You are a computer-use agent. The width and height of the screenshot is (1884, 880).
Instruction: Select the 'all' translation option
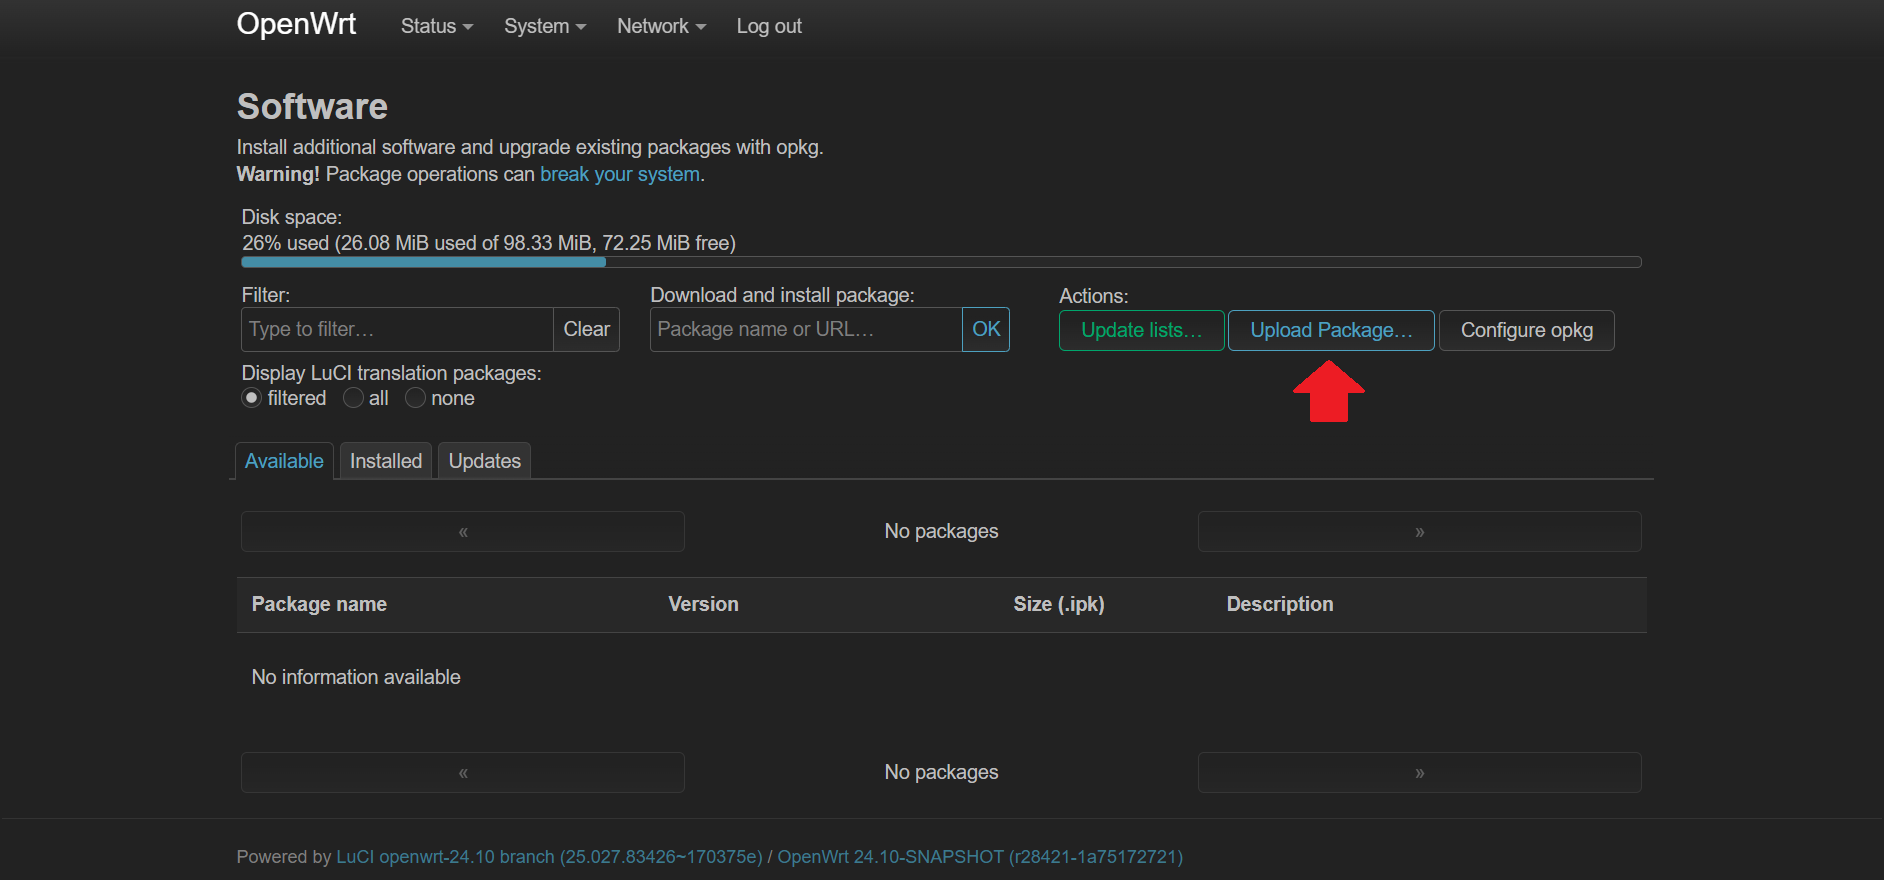353,398
